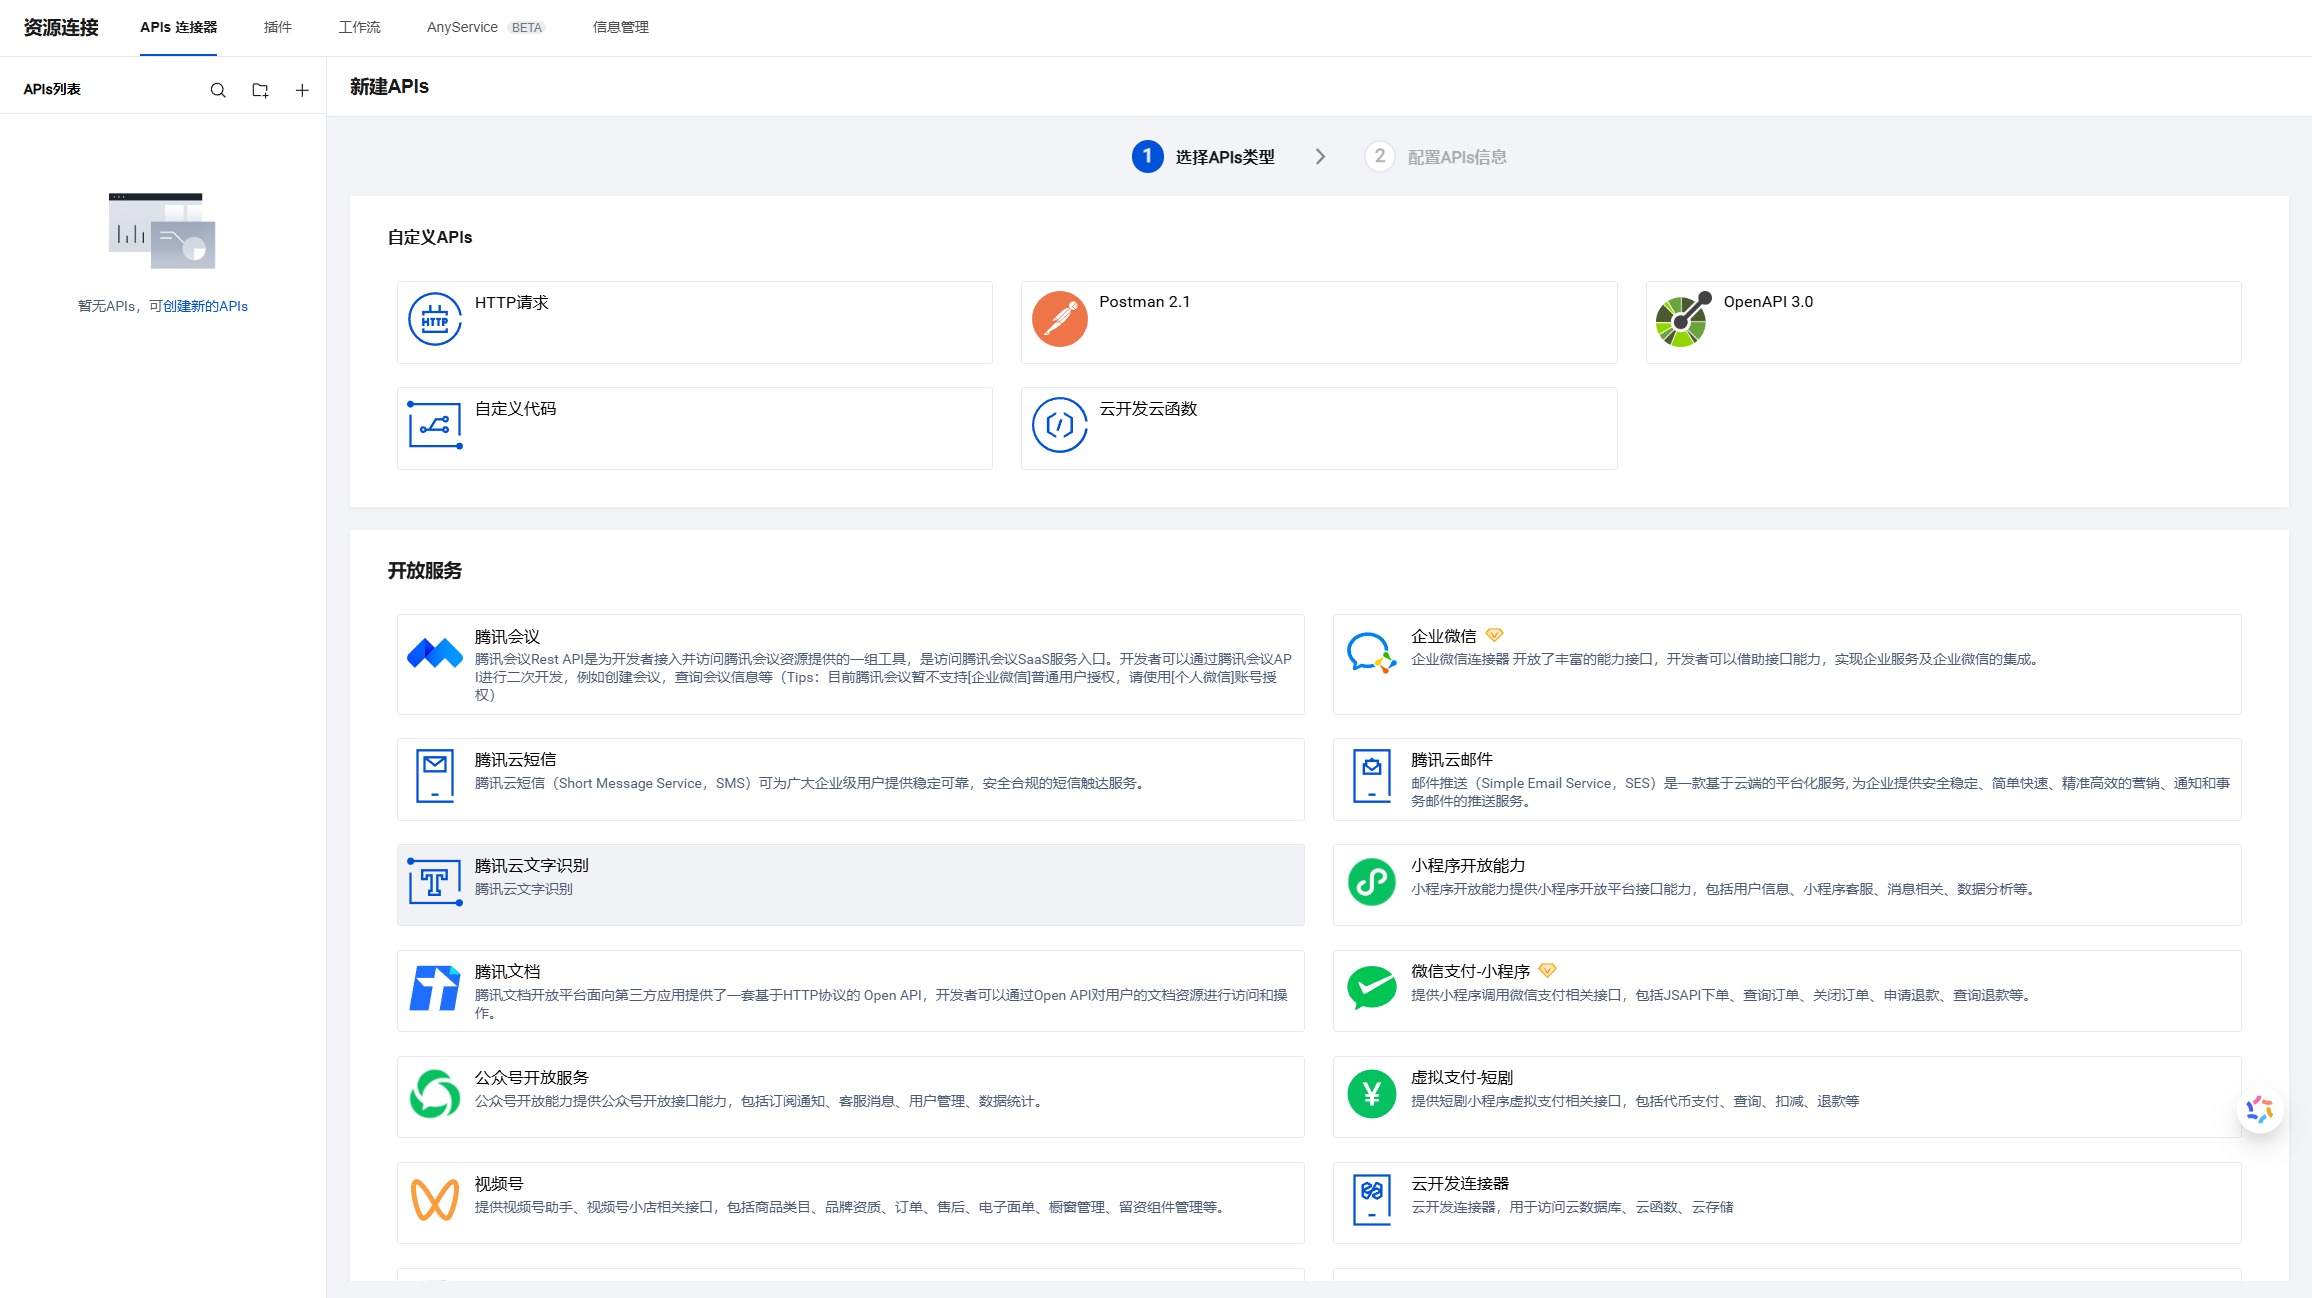Click the 腾讯云文字识别 icon
This screenshot has width=2312, height=1298.
click(435, 882)
